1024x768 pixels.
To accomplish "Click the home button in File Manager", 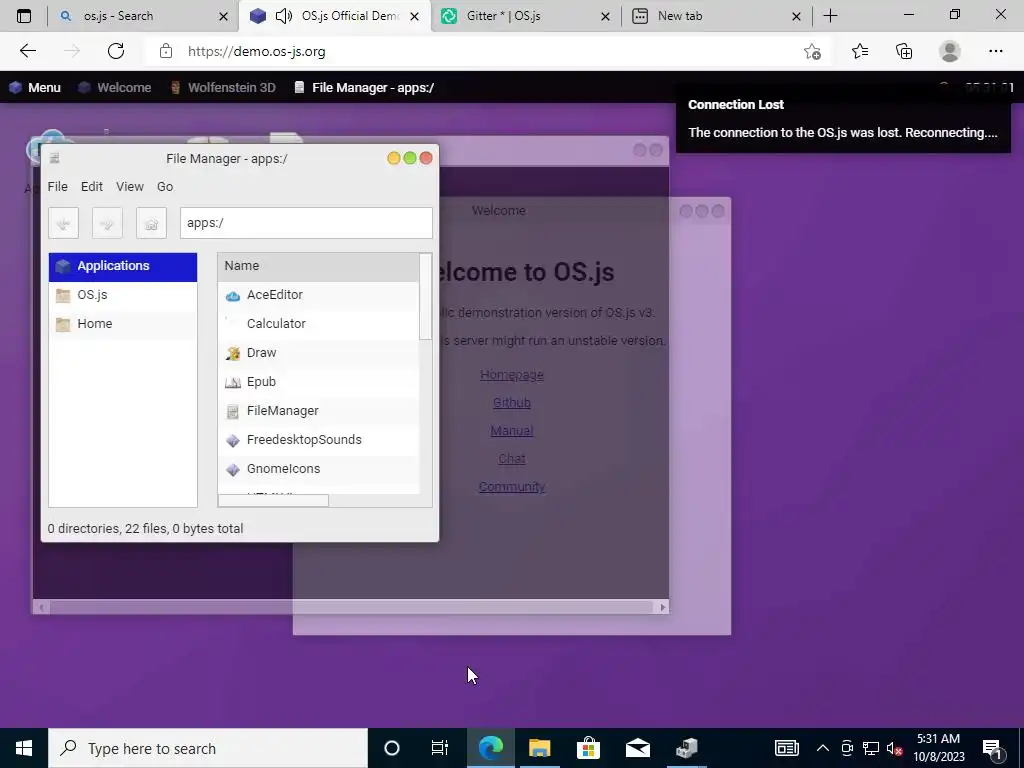I will pyautogui.click(x=152, y=223).
